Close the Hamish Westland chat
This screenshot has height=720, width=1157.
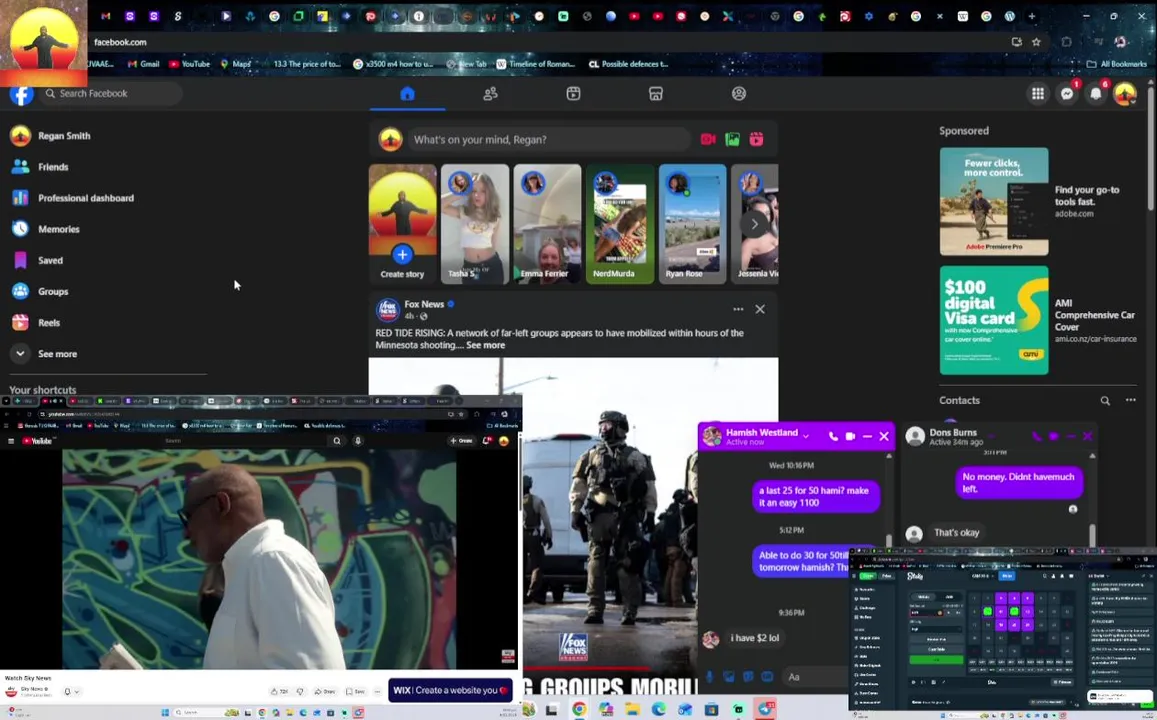pyautogui.click(x=884, y=436)
